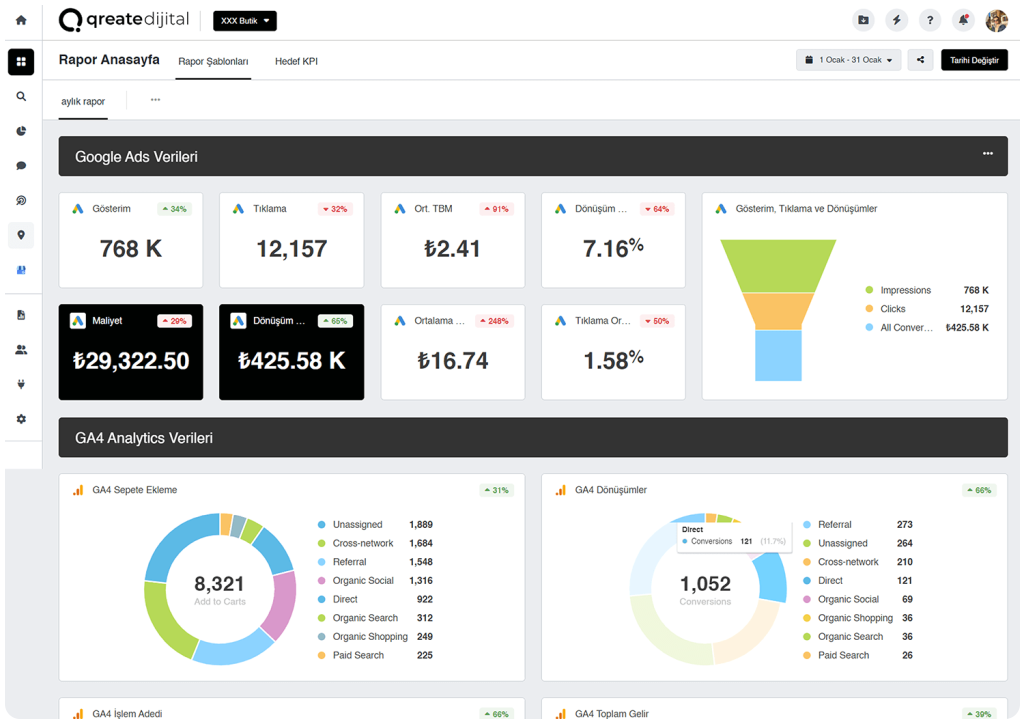The height and width of the screenshot is (724, 1024).
Task: Switch to the Rapor Şablonları tab
Action: click(213, 61)
